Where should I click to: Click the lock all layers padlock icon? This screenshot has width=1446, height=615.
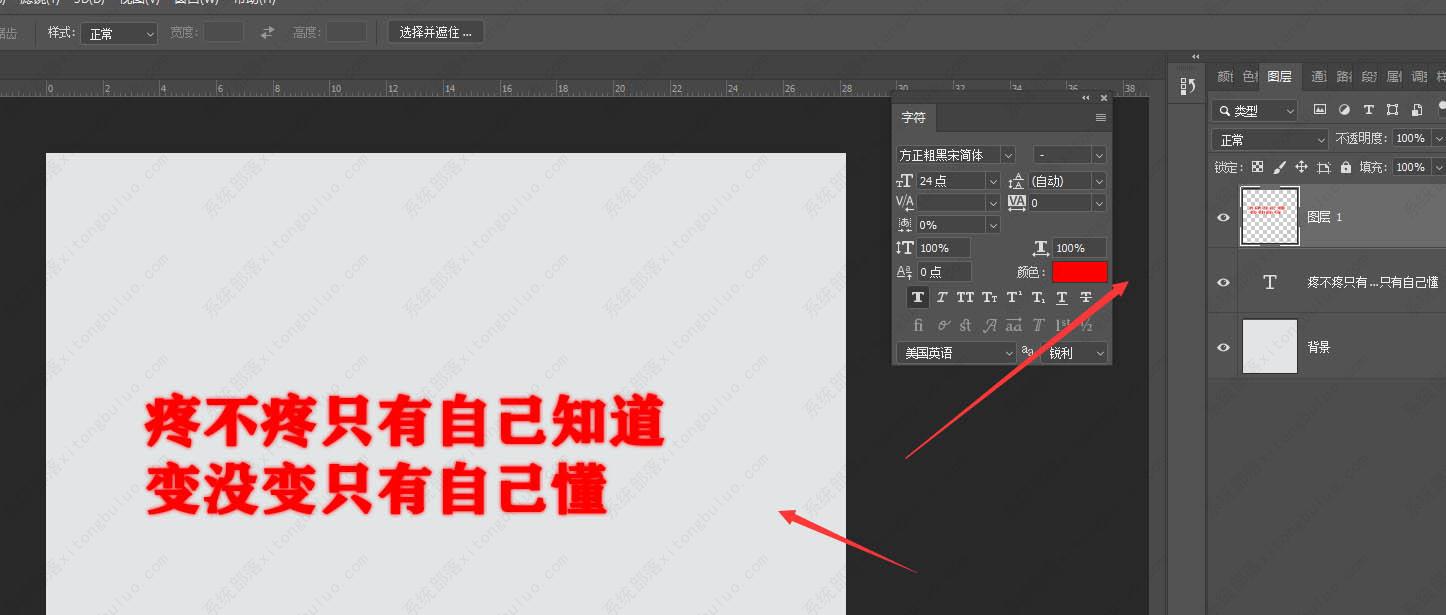click(1346, 167)
